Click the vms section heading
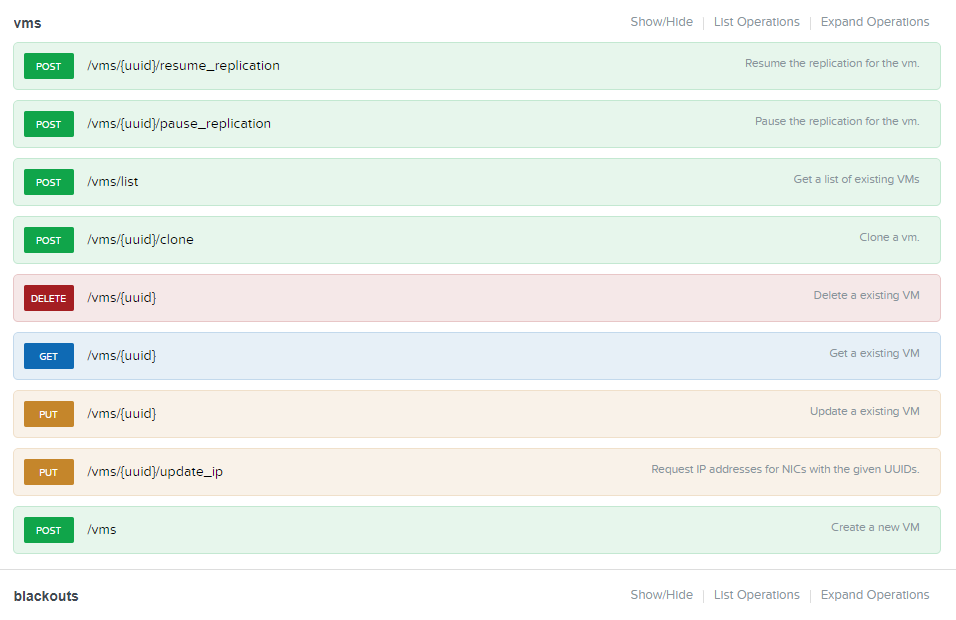 point(27,23)
